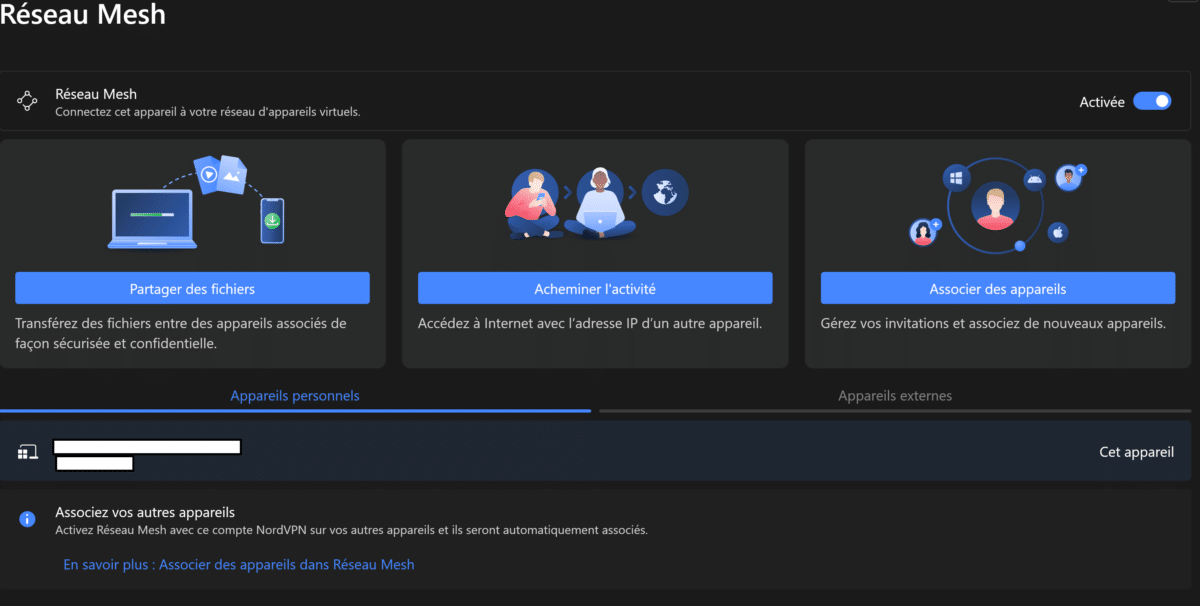
Task: Toggle the Réseau Mesh Activée switch
Action: [x=1152, y=101]
